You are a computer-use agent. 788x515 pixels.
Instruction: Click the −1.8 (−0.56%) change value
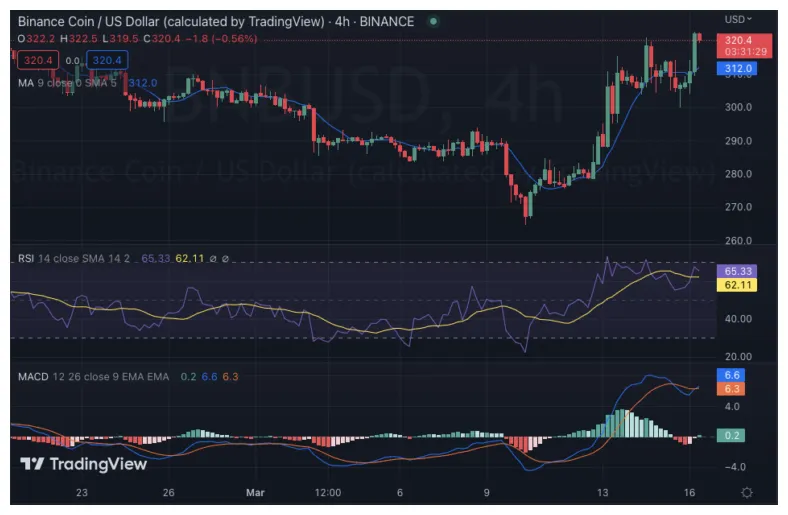coord(221,39)
